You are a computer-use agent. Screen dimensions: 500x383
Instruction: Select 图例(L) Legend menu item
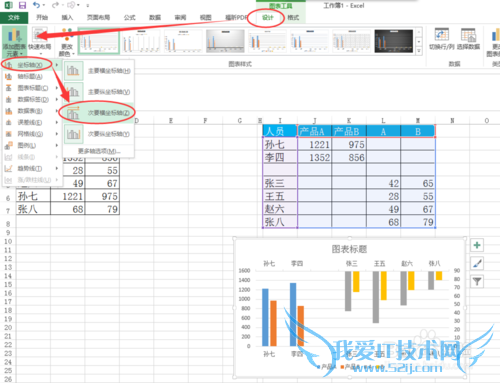(31, 145)
